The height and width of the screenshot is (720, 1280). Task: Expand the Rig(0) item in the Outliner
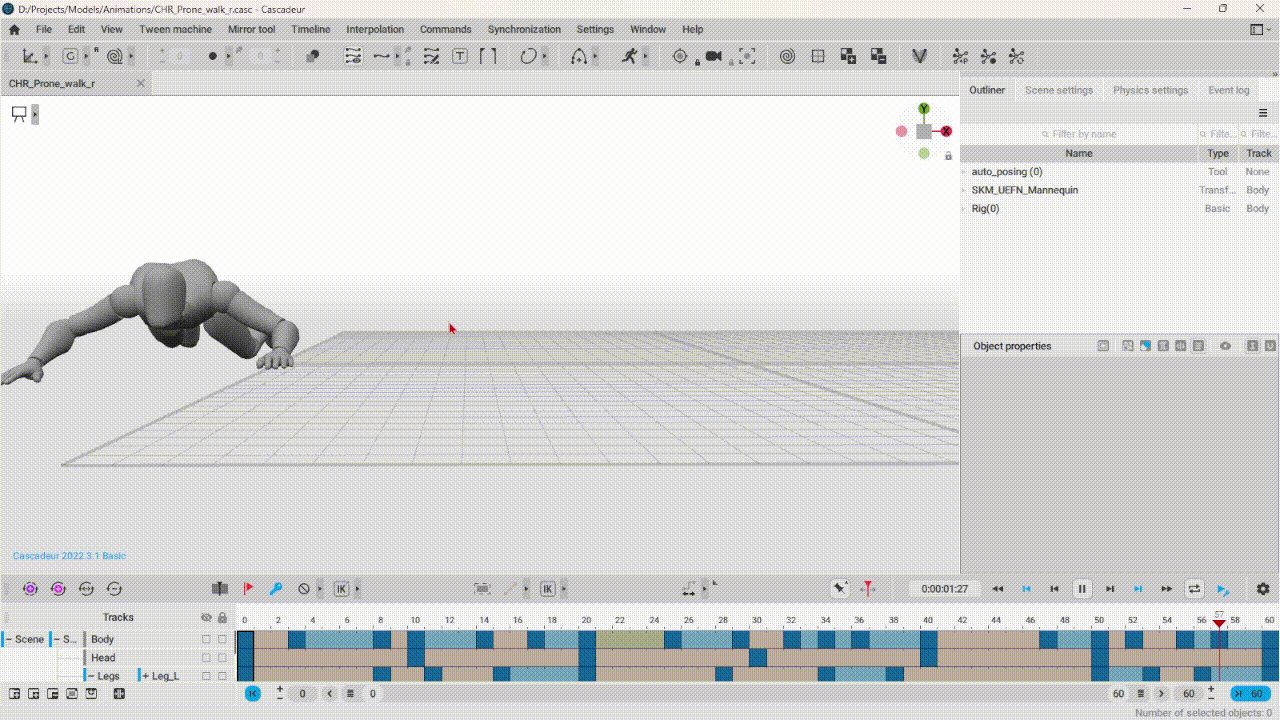click(x=964, y=209)
